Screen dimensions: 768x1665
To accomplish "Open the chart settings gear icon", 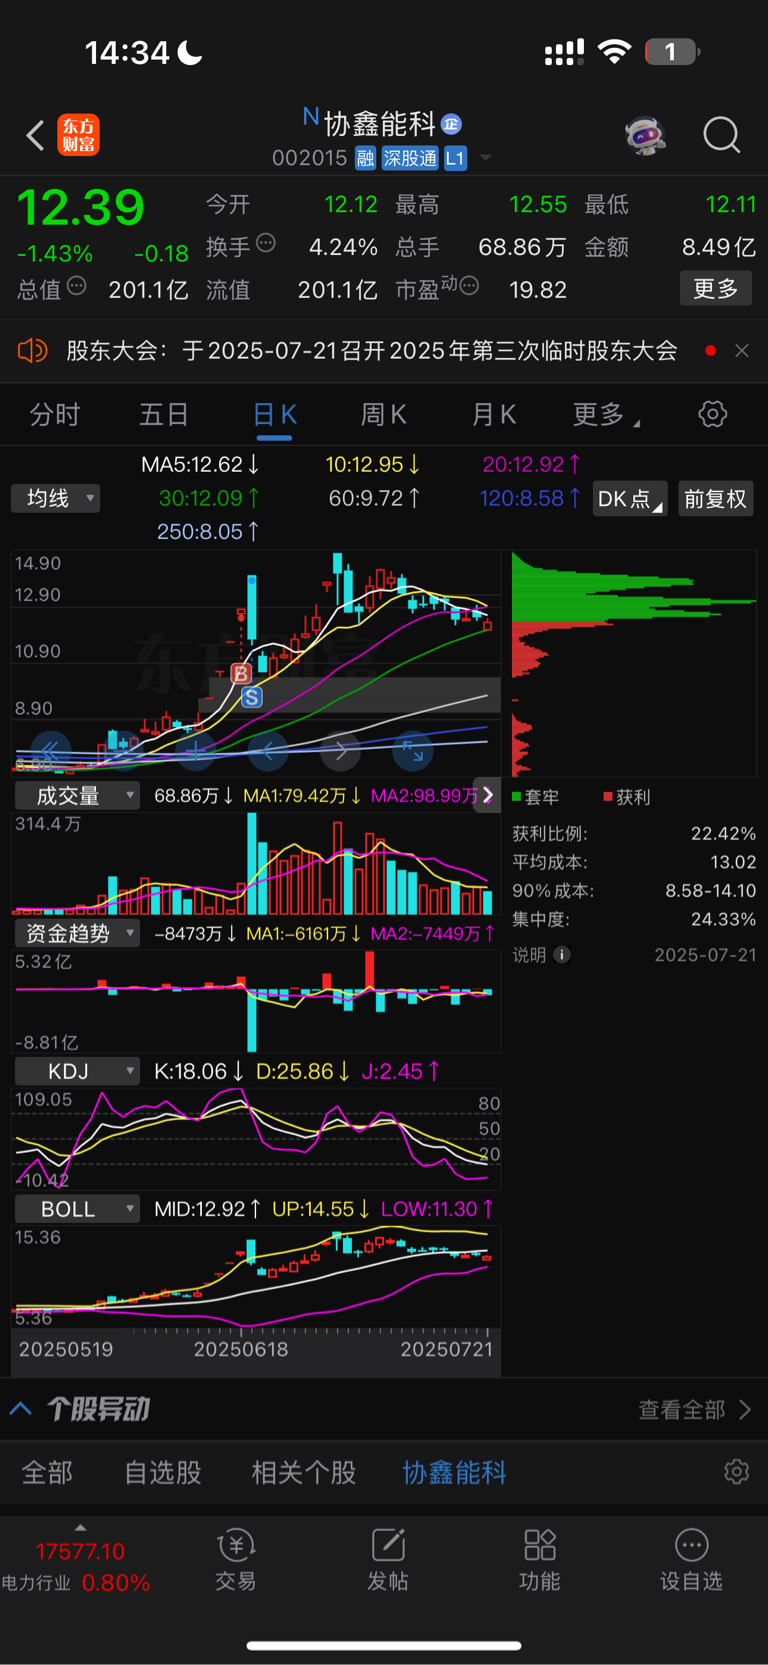I will (x=712, y=414).
